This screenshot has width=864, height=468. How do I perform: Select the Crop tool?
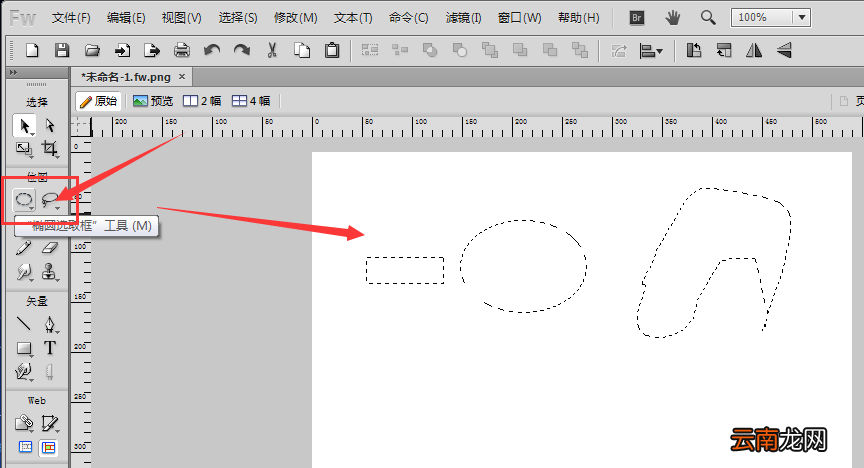tap(50, 149)
